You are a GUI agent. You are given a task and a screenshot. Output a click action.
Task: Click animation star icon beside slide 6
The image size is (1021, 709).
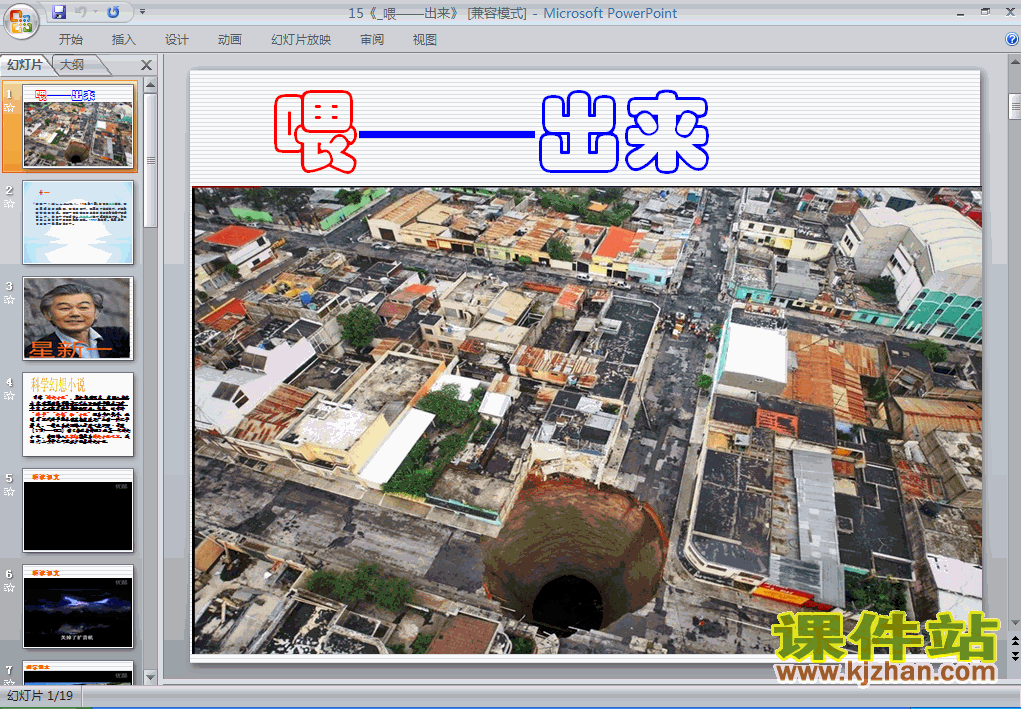pyautogui.click(x=9, y=588)
